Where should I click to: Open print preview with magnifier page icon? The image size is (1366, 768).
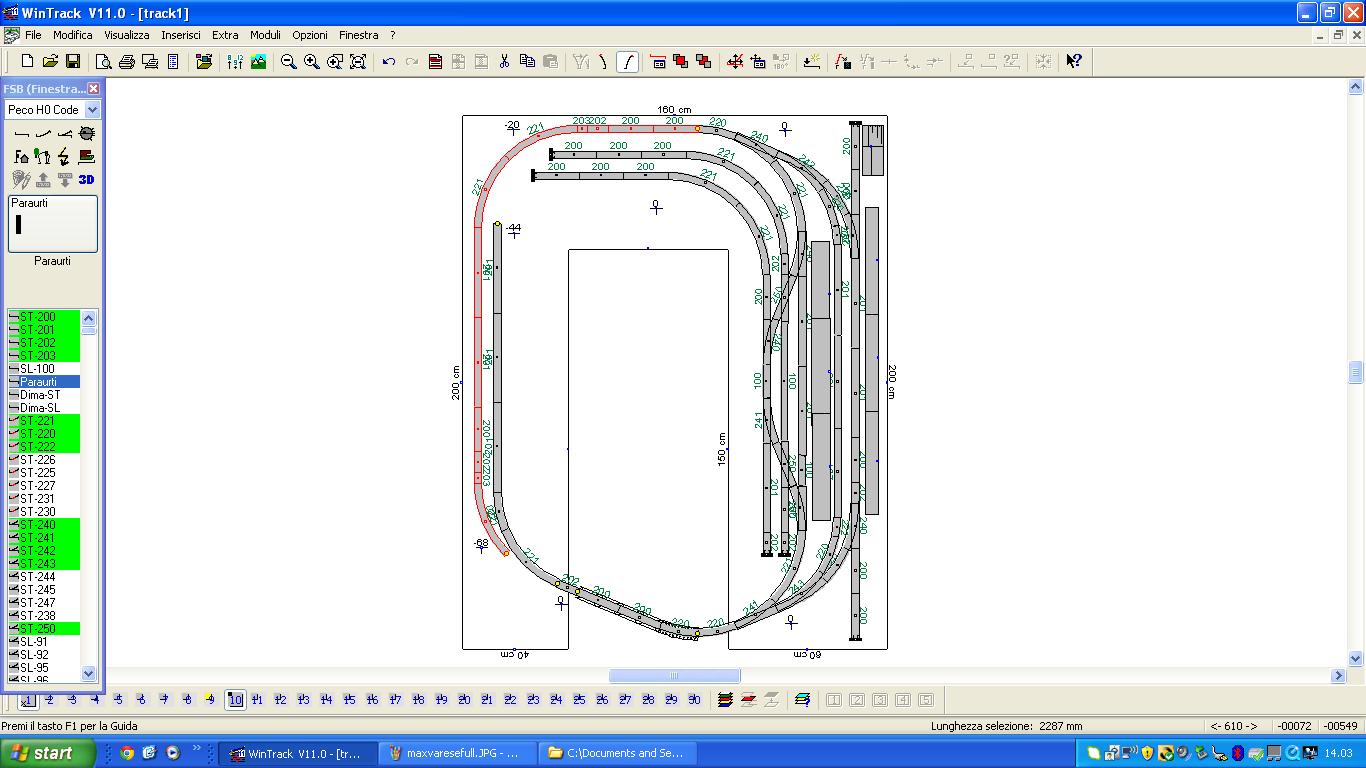(104, 62)
